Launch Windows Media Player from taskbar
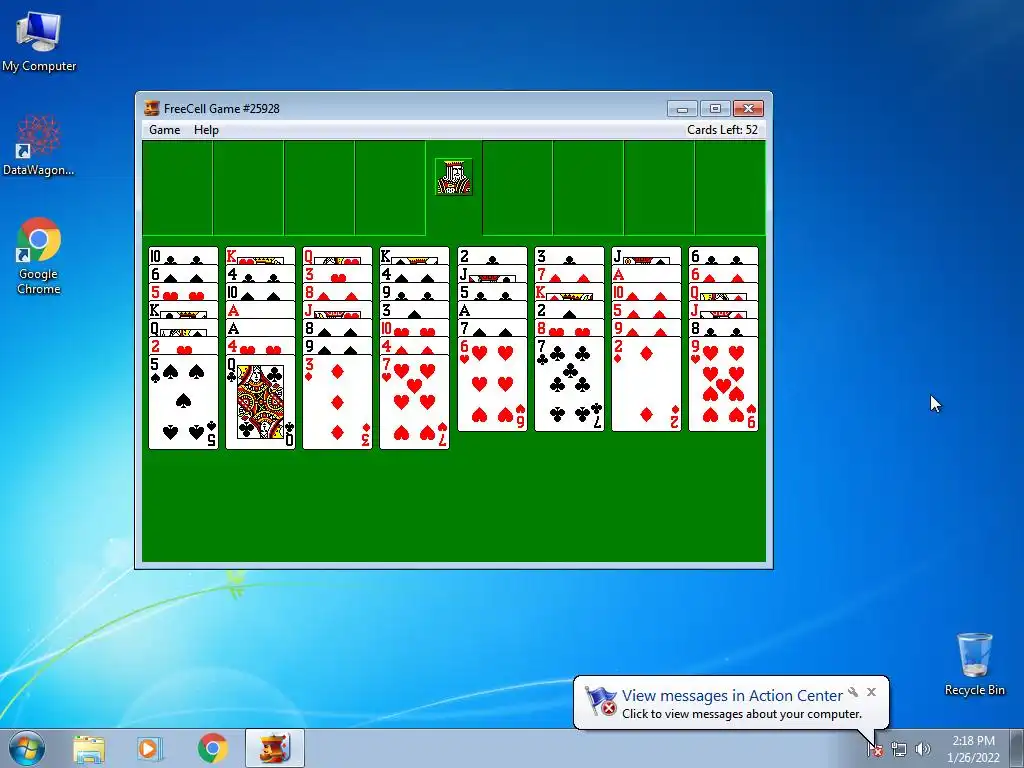This screenshot has width=1024, height=768. (150, 749)
